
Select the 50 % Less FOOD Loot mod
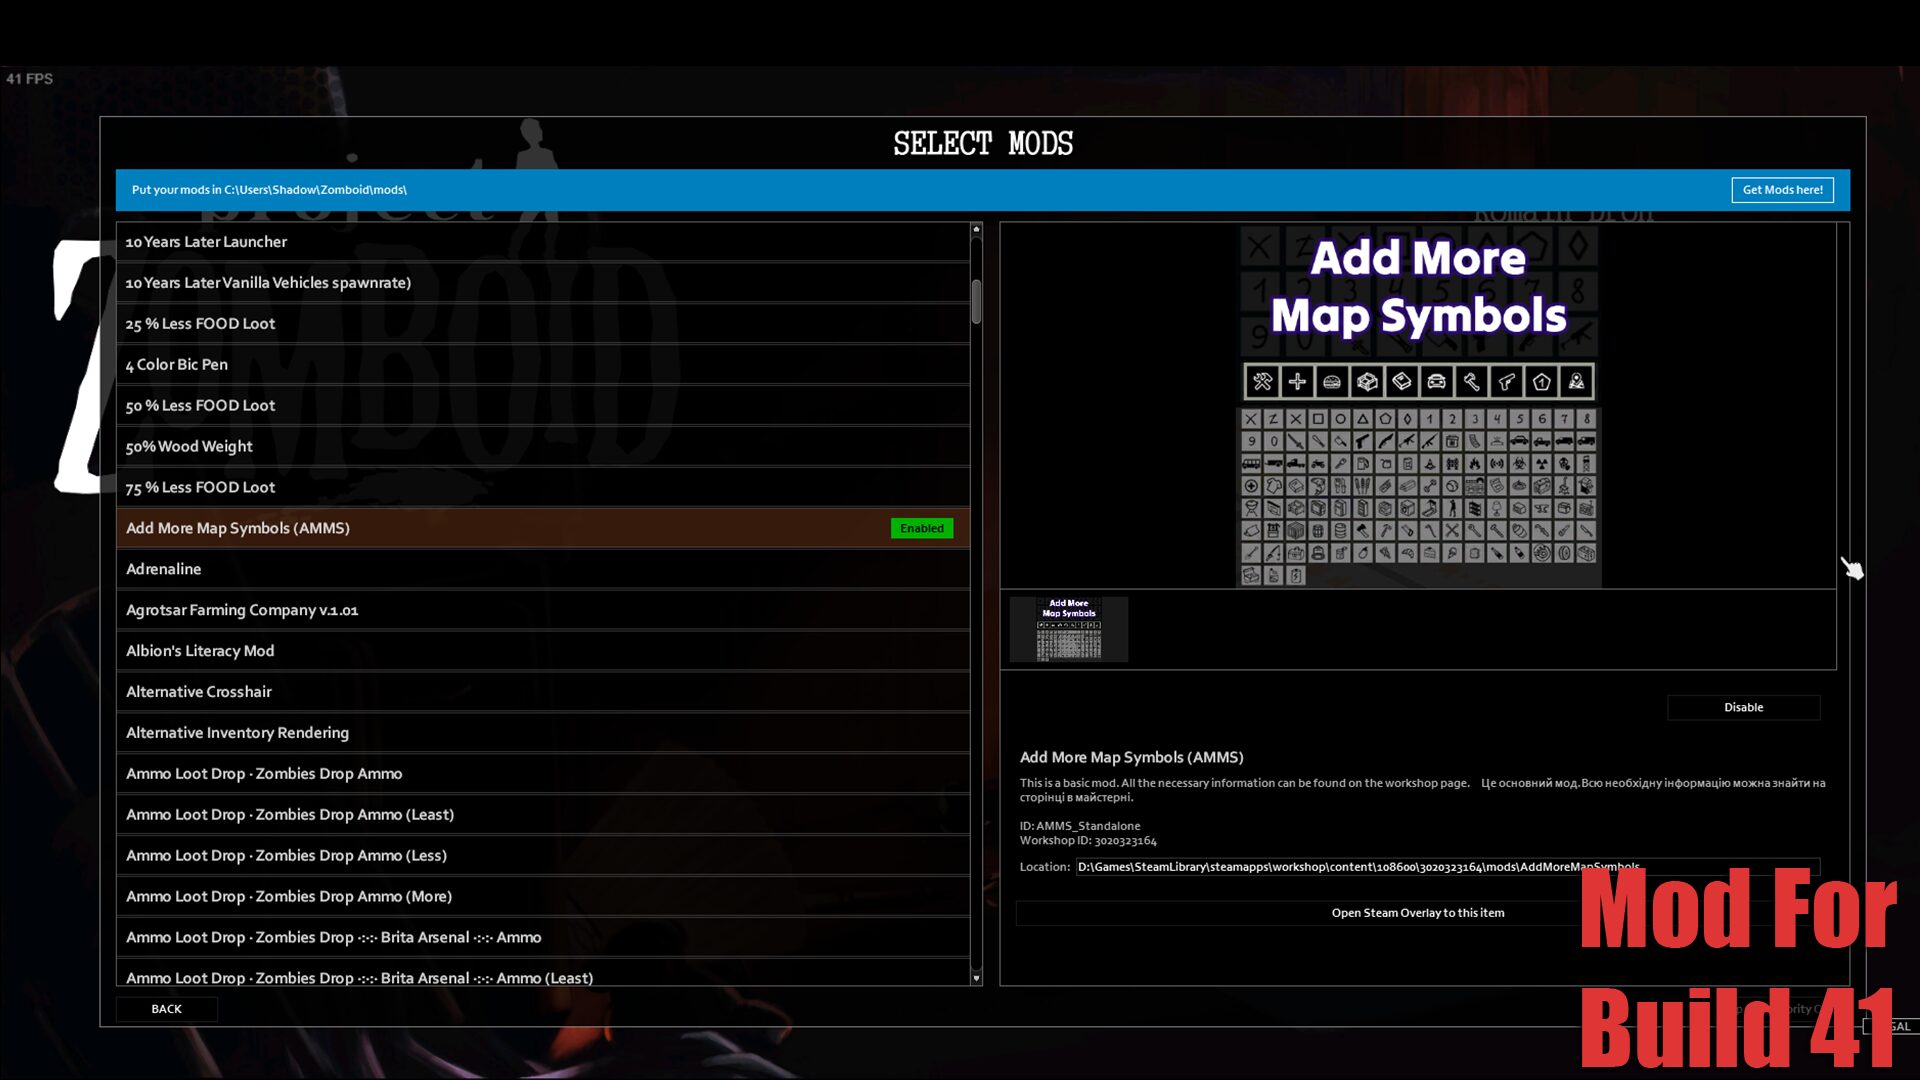543,406
